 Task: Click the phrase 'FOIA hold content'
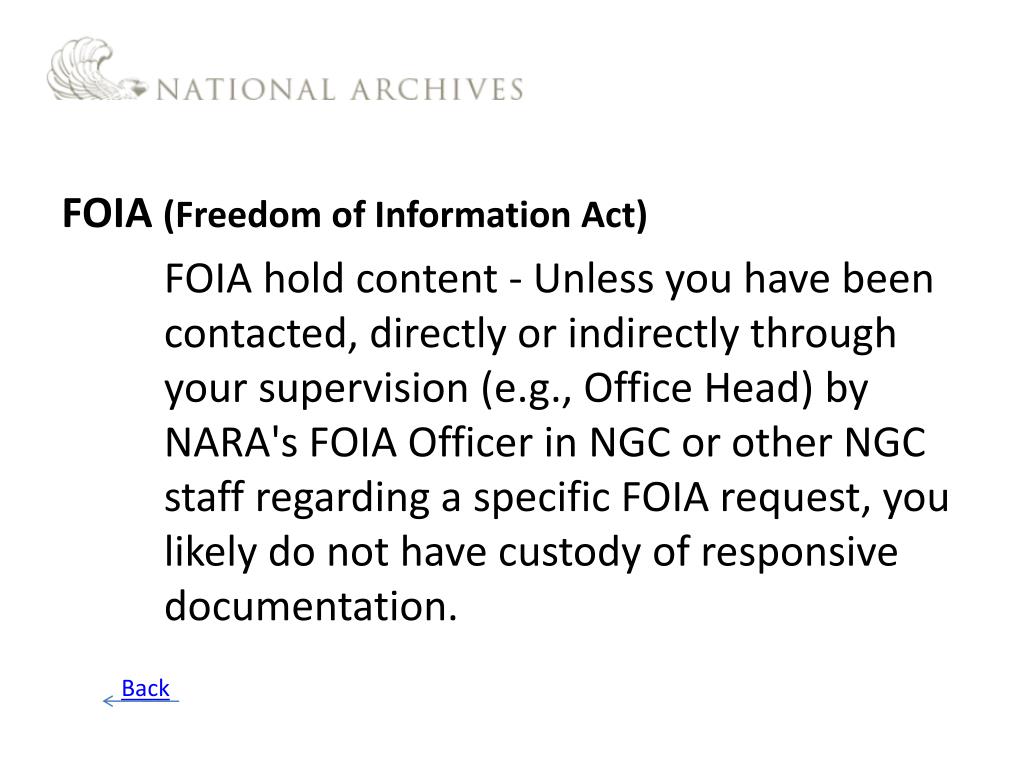pos(331,279)
